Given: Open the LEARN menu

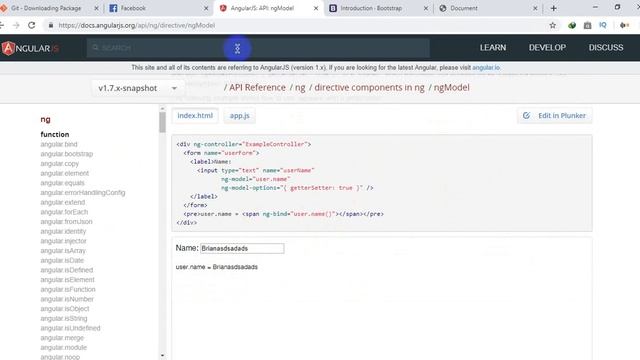Looking at the screenshot, I should [493, 48].
